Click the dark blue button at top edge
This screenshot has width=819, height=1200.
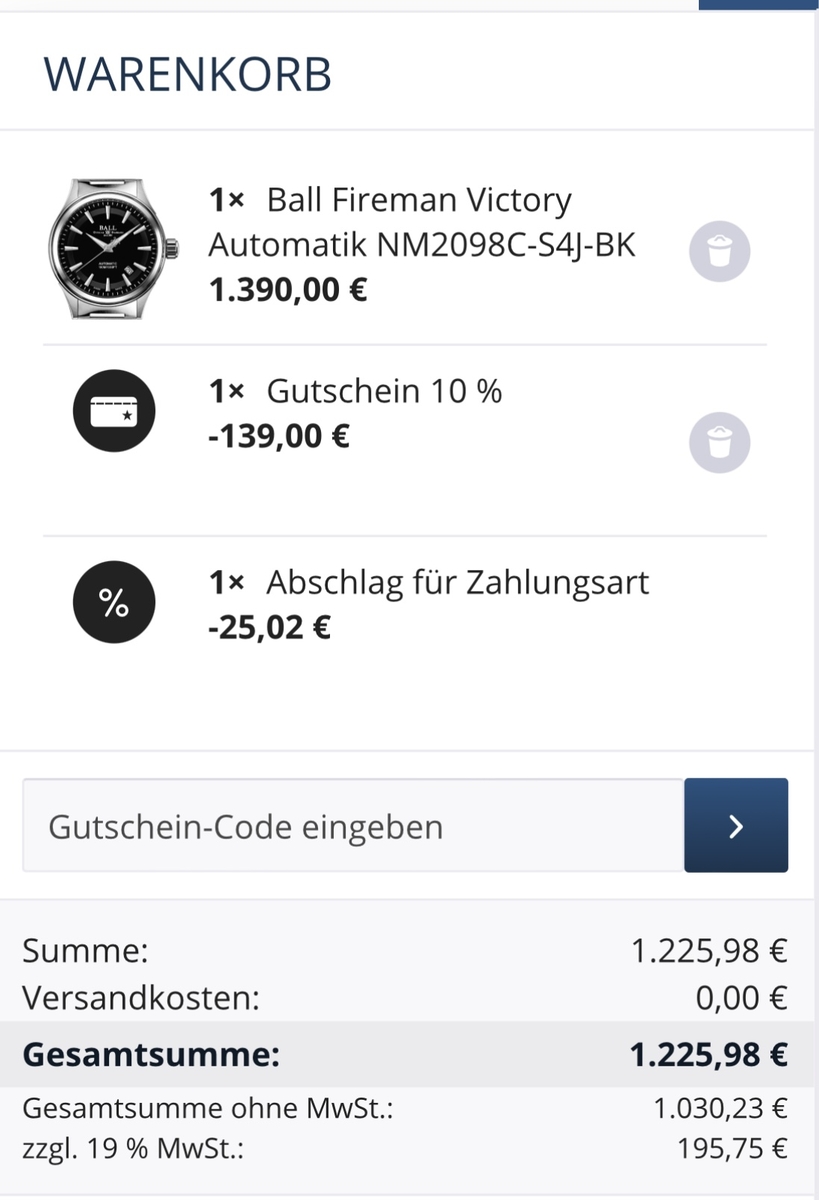(758, 4)
